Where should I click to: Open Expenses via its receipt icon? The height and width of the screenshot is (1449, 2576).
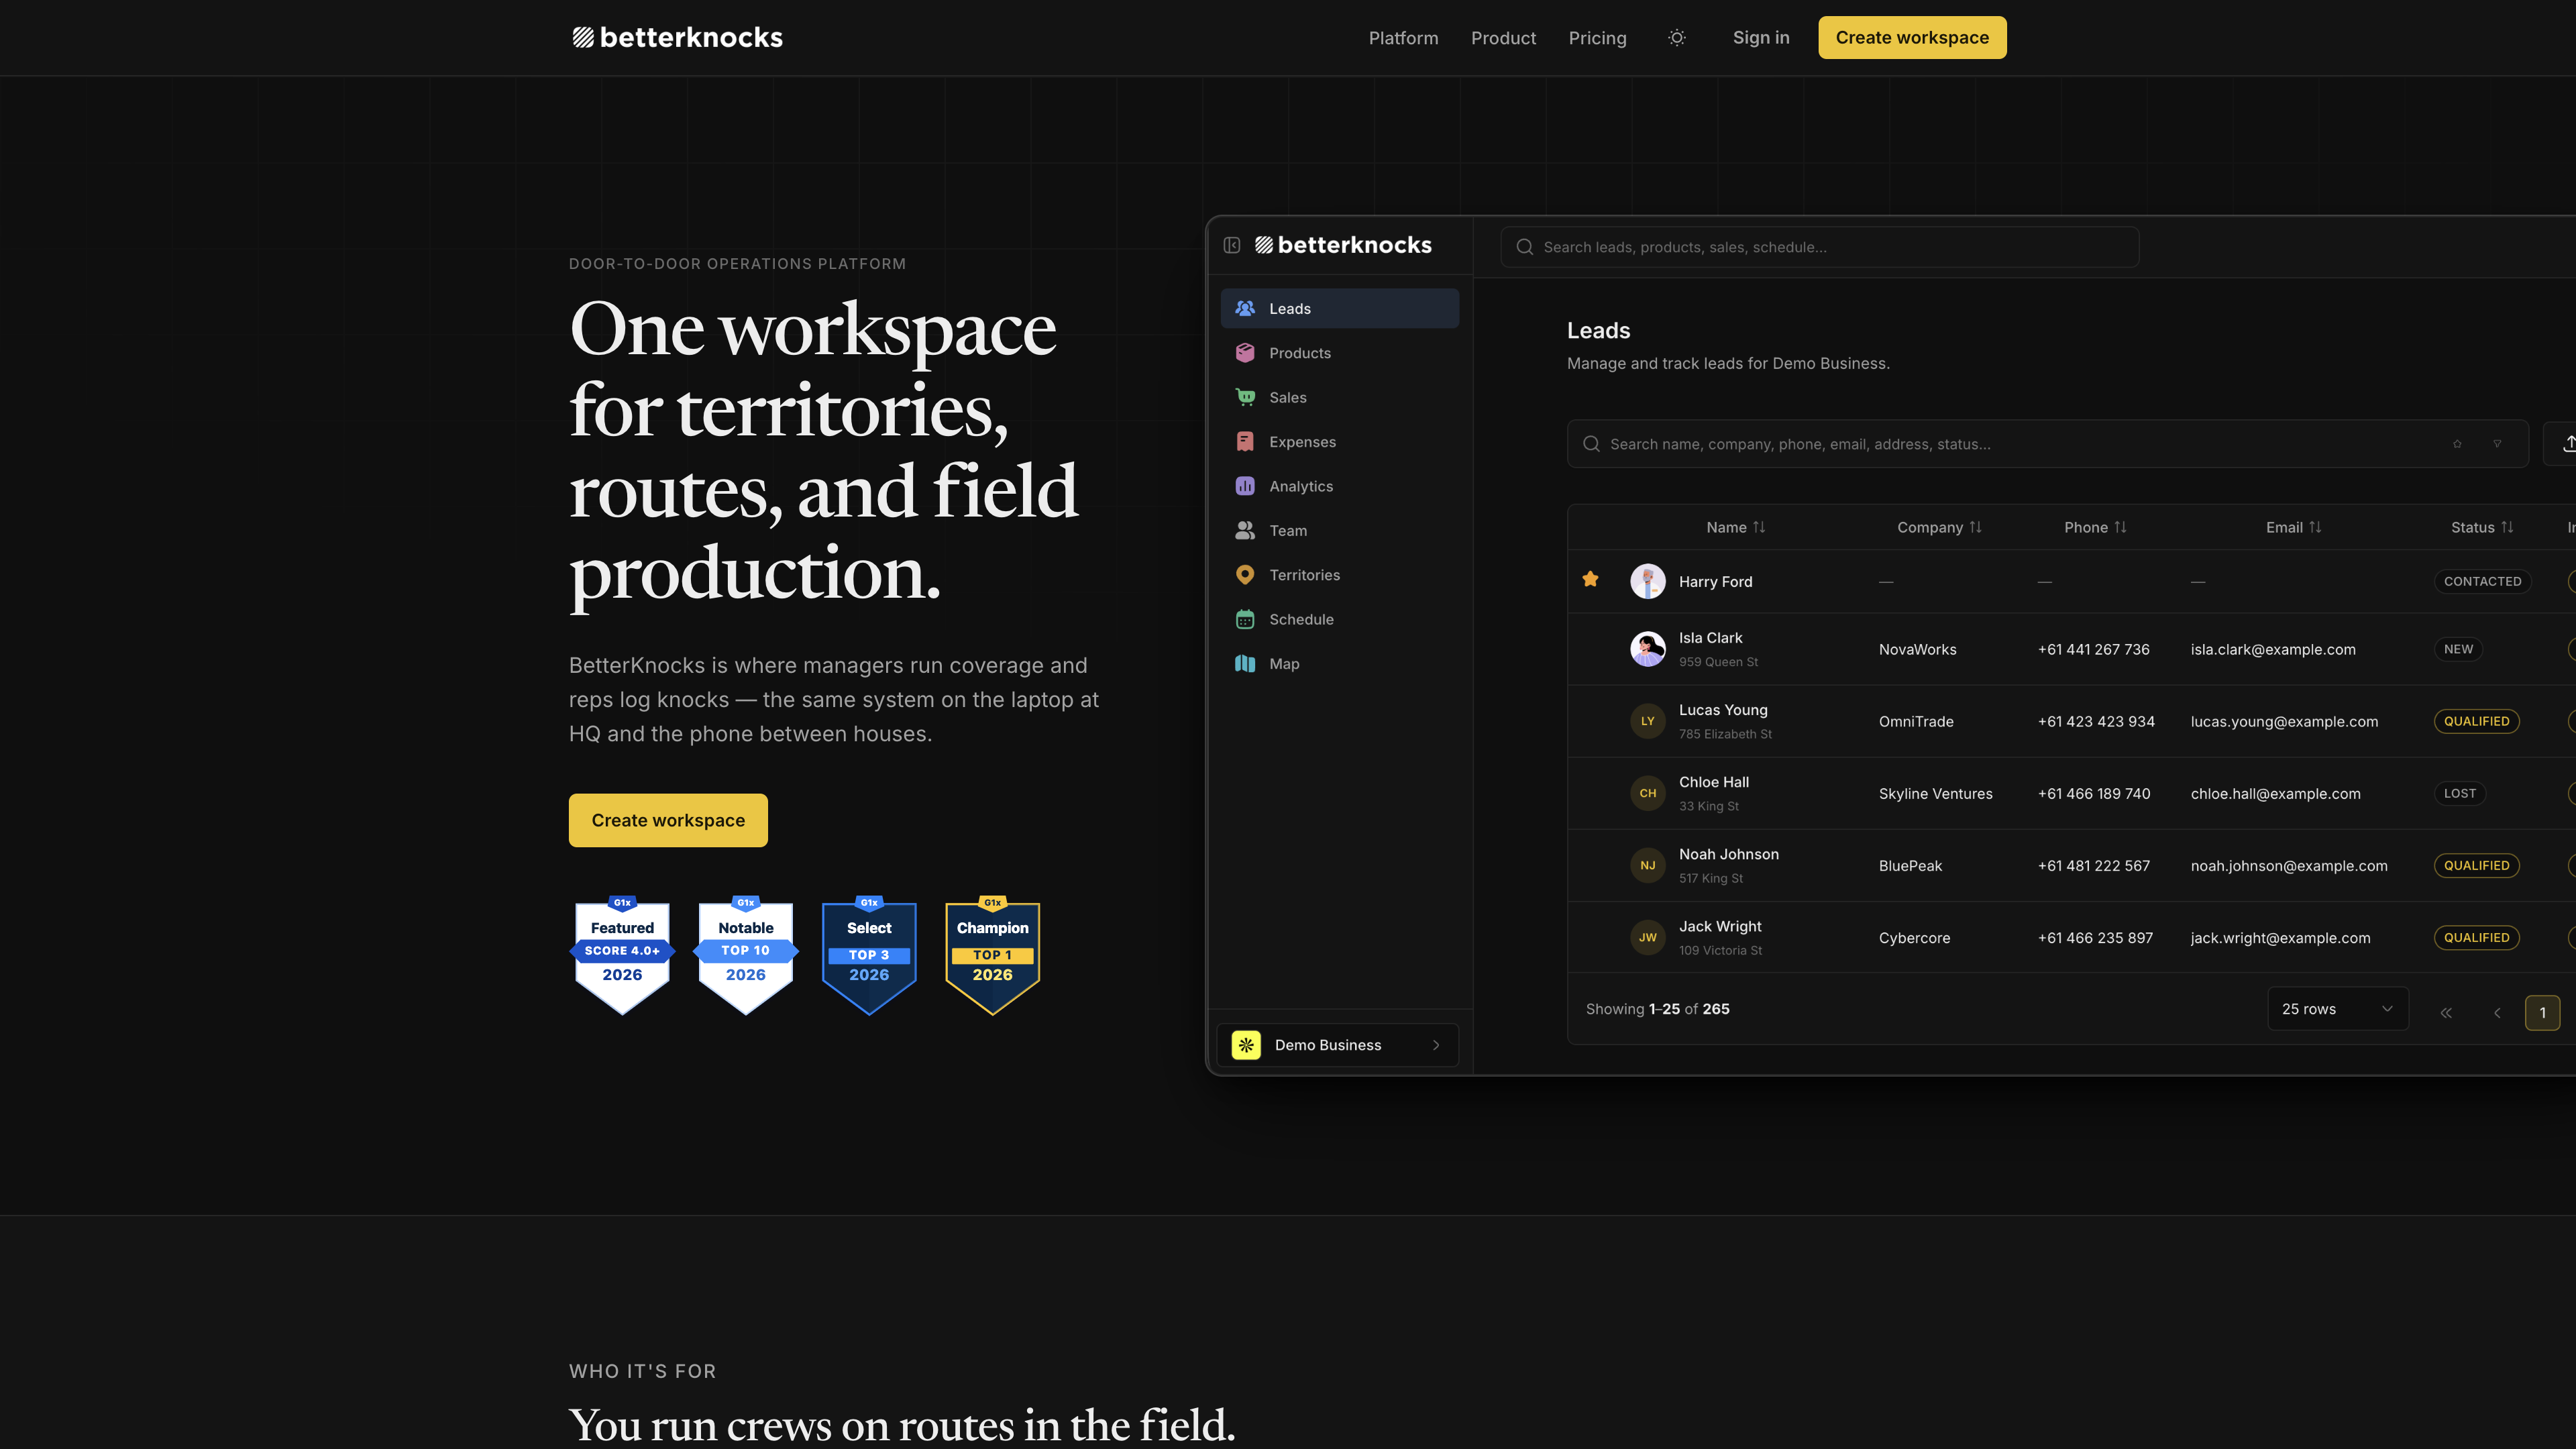click(1245, 441)
